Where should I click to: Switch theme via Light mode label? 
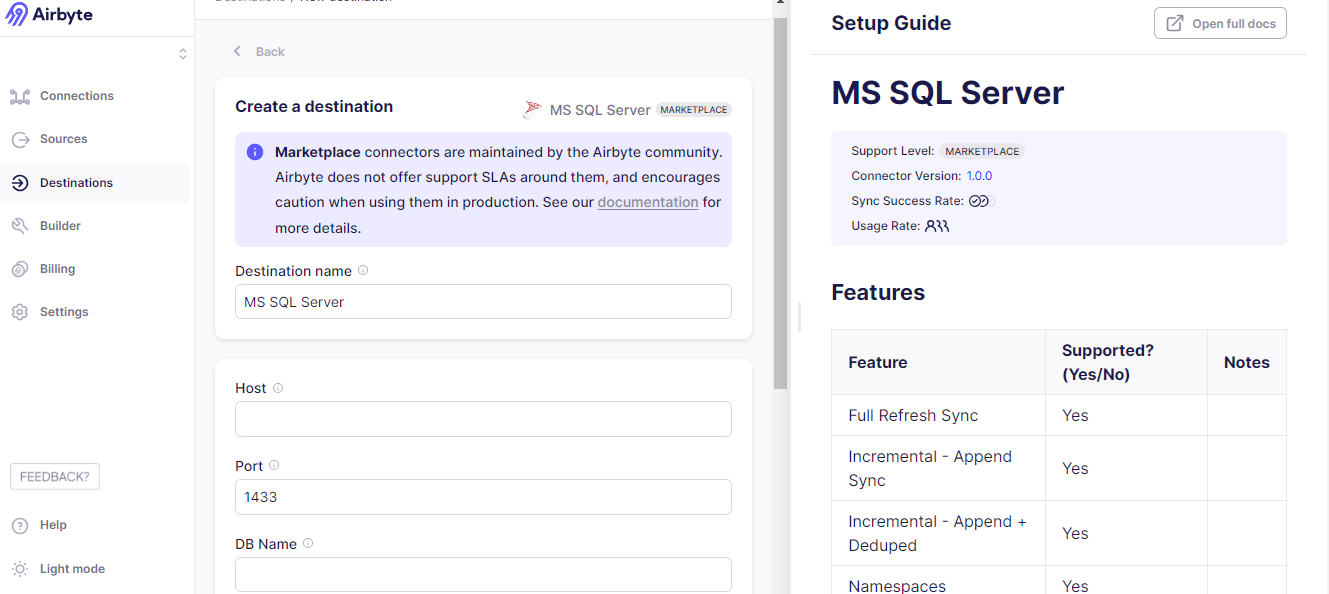pyautogui.click(x=72, y=569)
